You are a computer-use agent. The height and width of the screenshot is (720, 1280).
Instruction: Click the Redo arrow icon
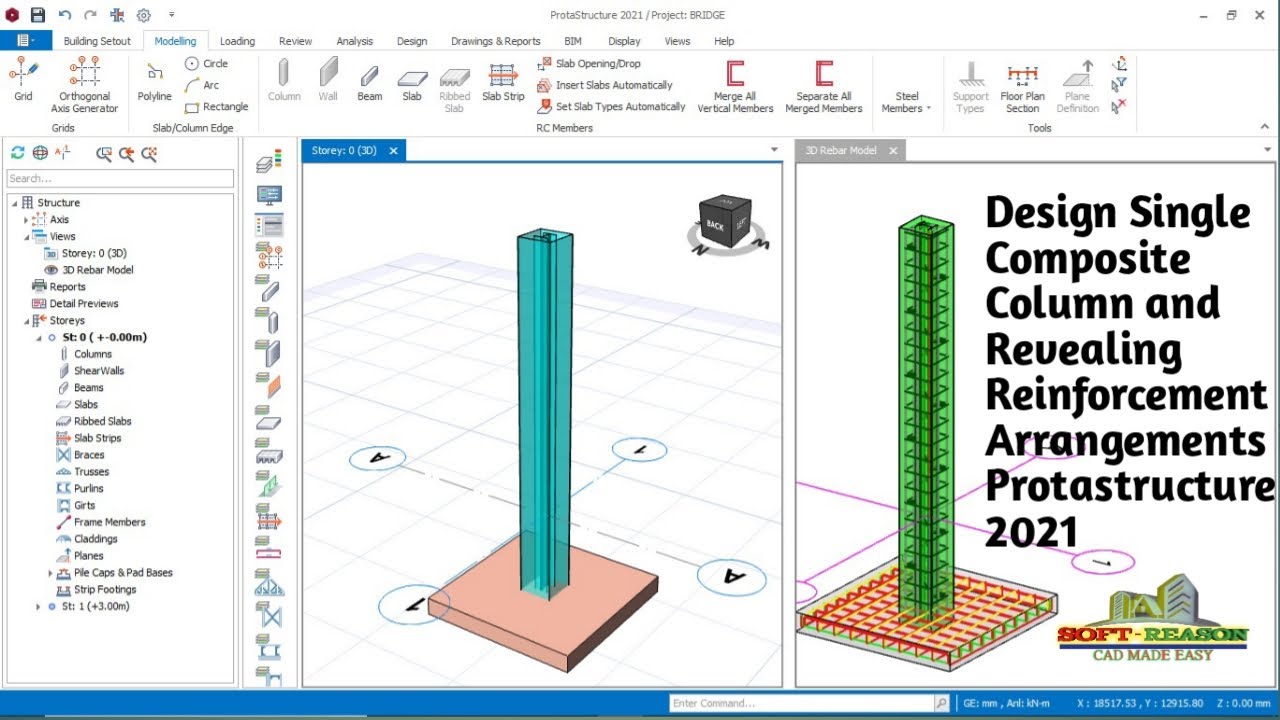(x=91, y=15)
